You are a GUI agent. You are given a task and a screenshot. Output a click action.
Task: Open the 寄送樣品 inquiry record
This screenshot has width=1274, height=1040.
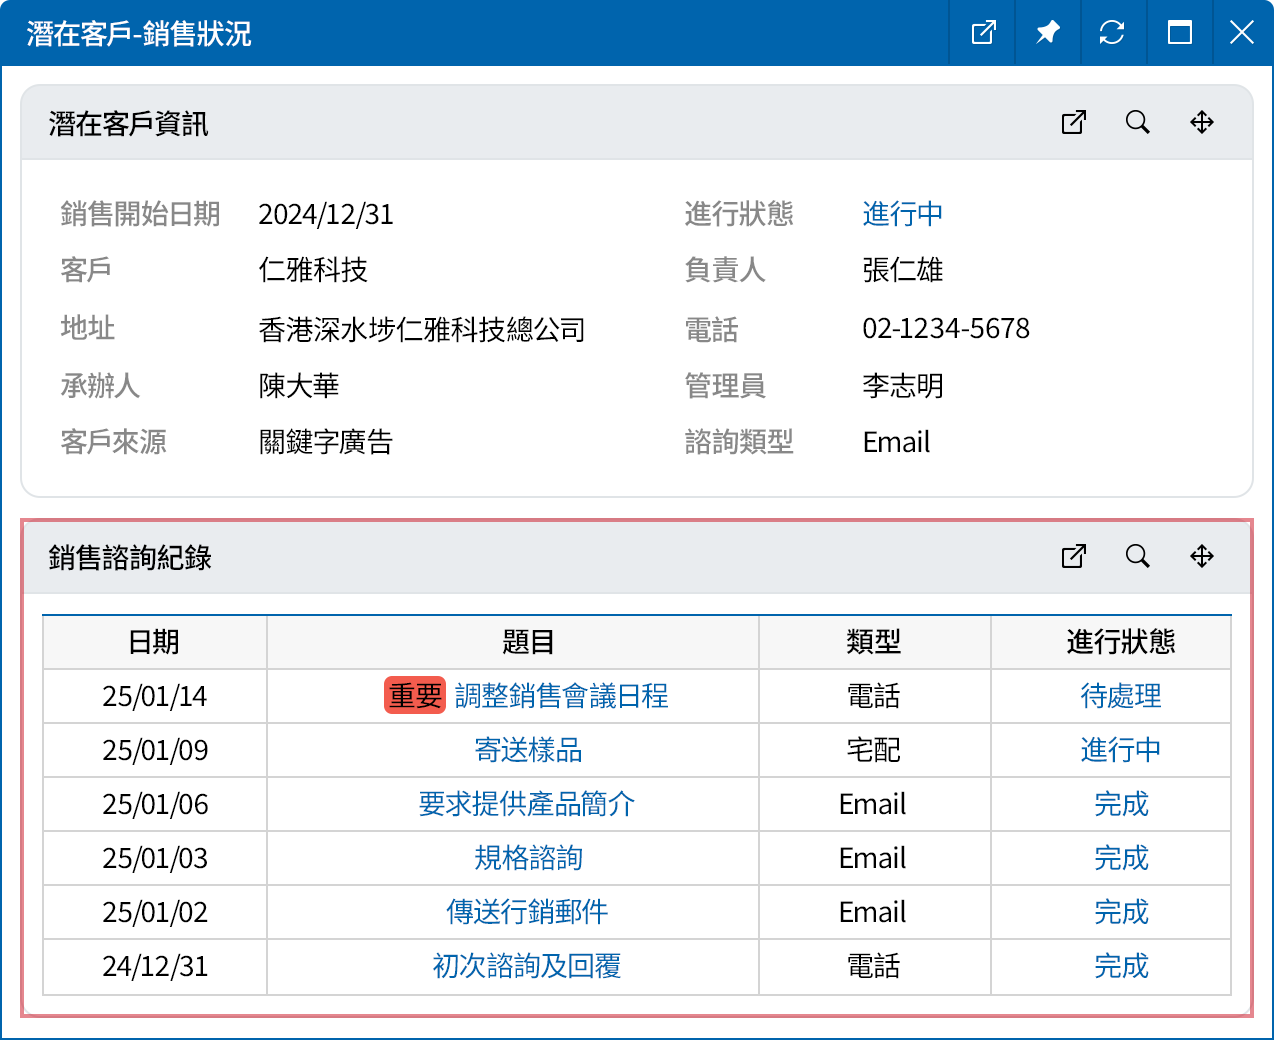(x=528, y=750)
